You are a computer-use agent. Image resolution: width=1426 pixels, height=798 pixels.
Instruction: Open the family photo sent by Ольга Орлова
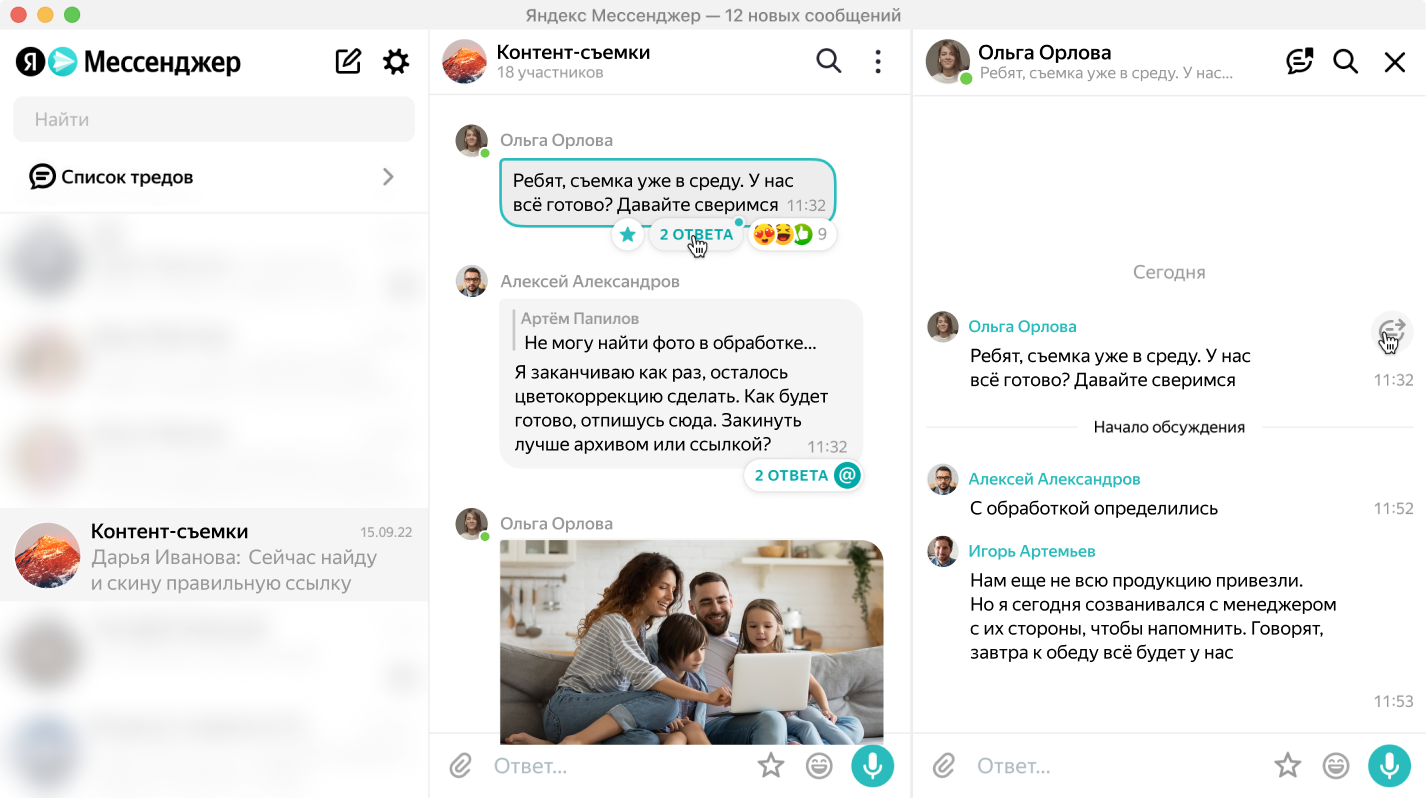691,641
